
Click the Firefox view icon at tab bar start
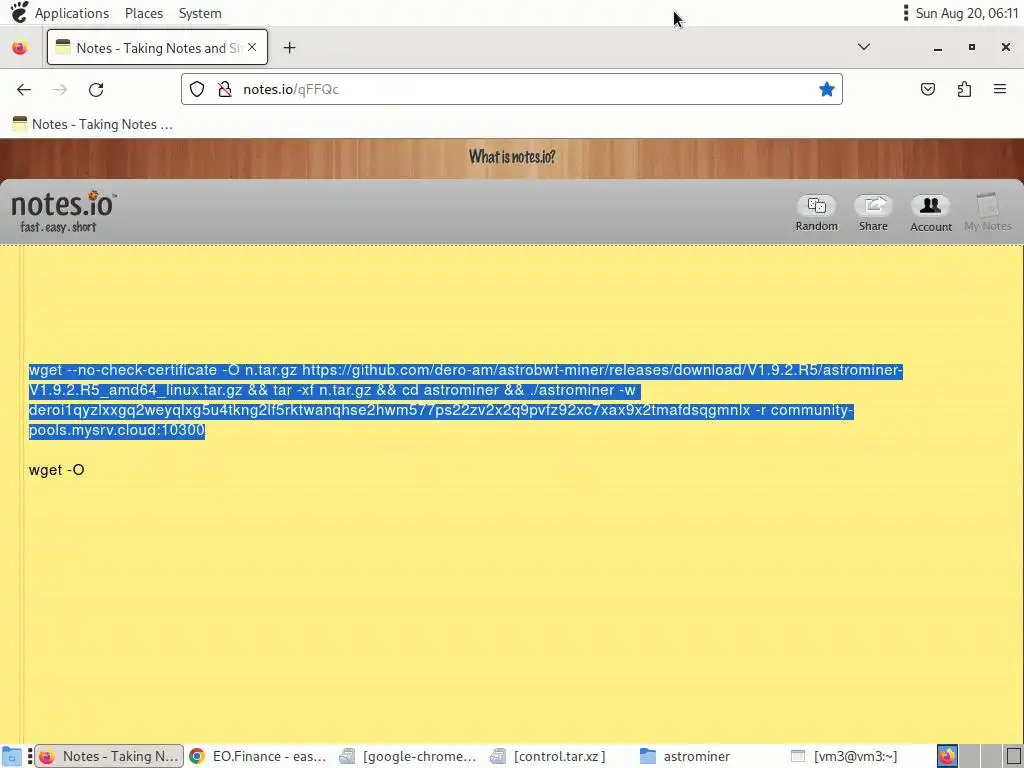[x=20, y=48]
